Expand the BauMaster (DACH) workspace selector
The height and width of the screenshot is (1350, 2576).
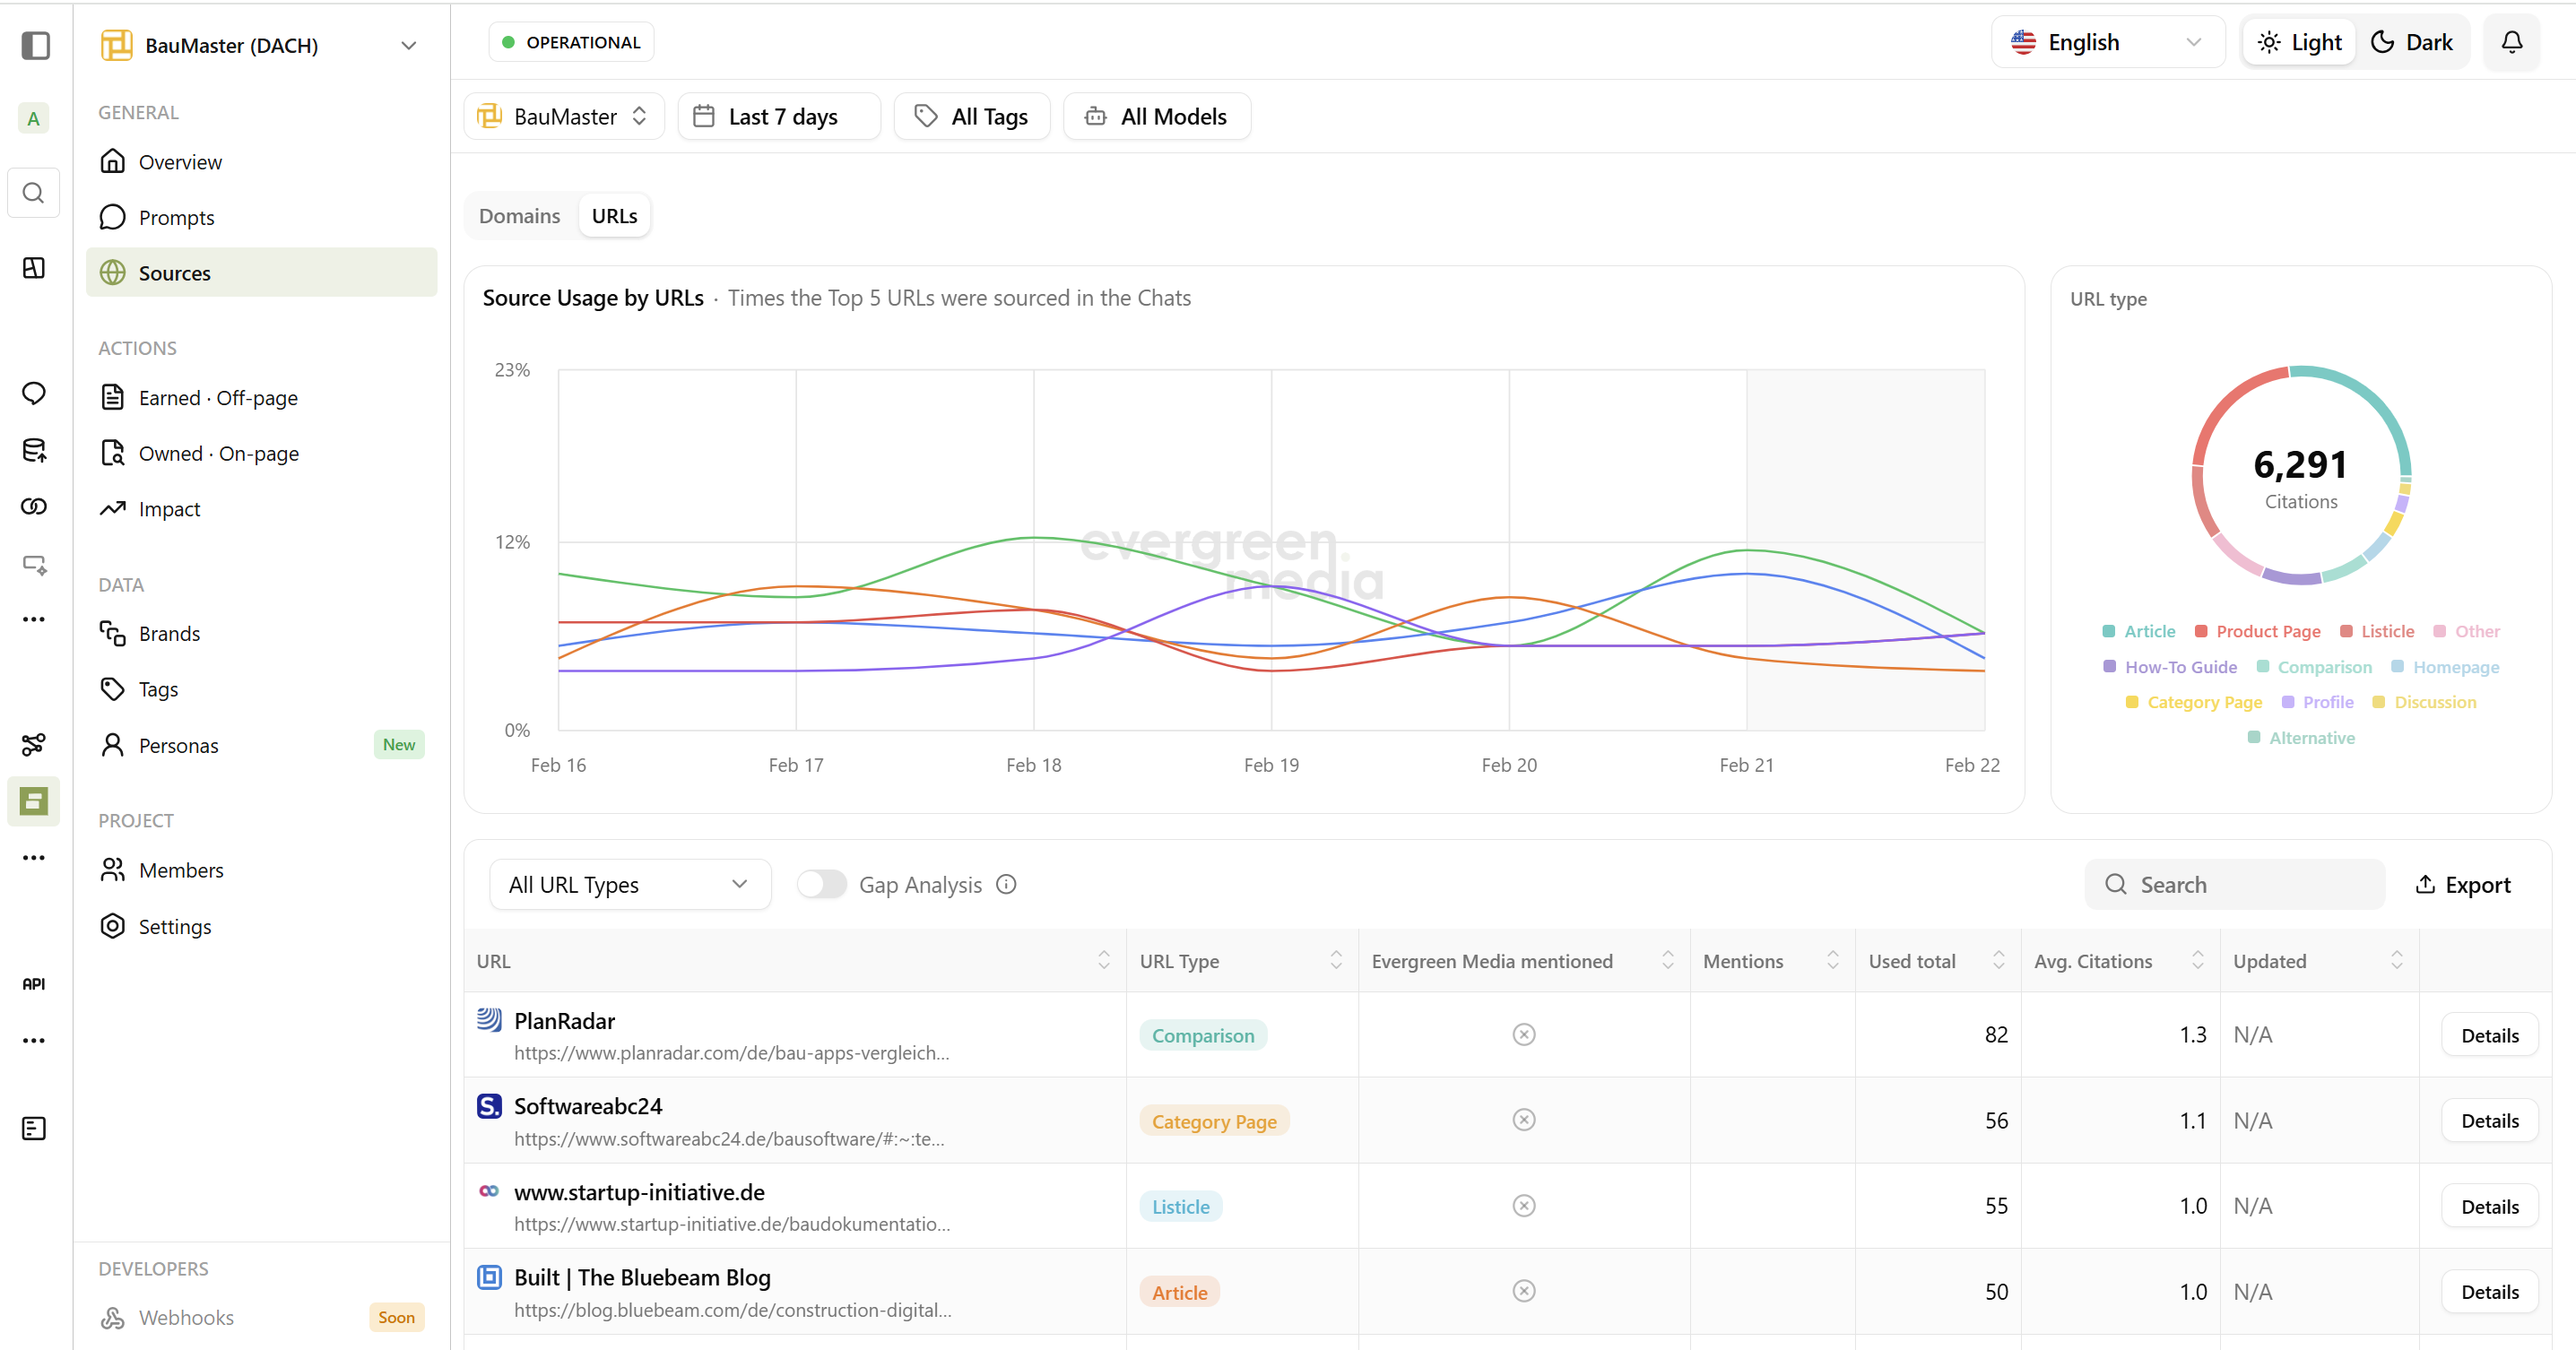[409, 46]
